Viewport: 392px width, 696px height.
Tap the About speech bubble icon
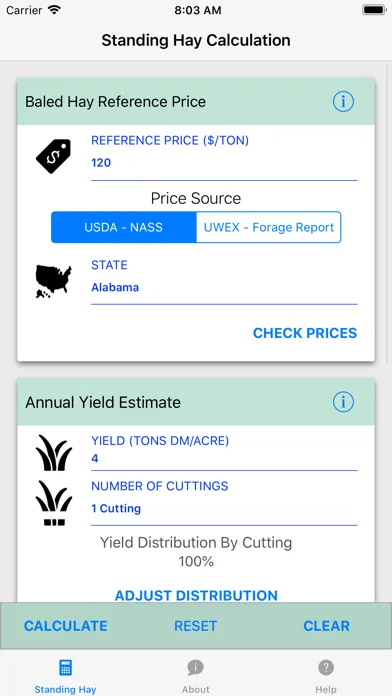[195, 667]
